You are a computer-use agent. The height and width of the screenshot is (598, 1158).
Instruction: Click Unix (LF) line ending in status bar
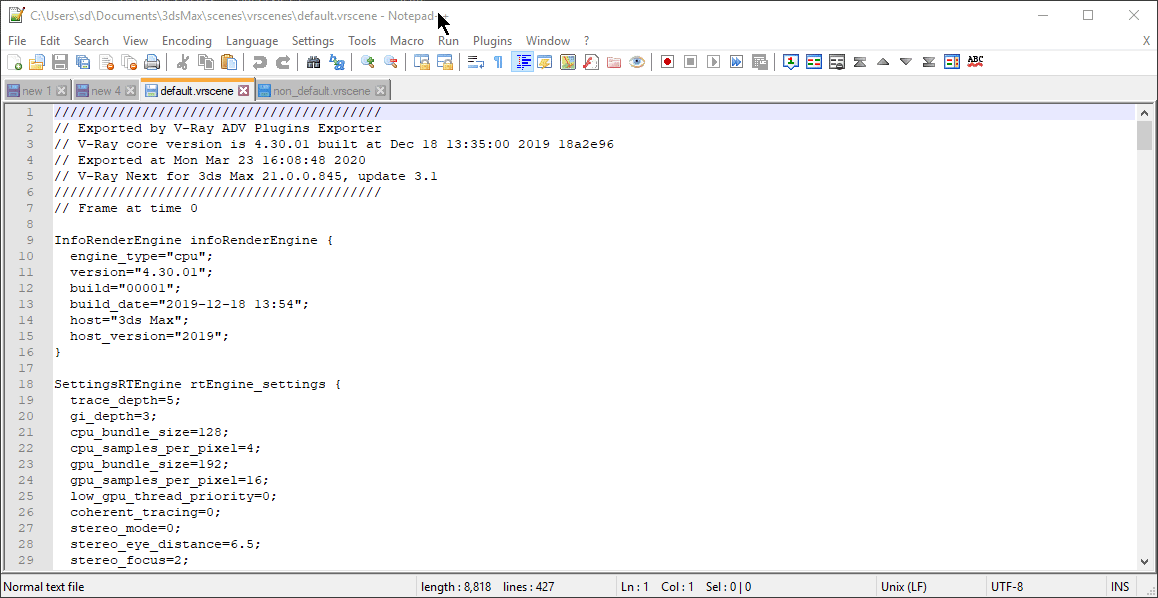click(904, 588)
